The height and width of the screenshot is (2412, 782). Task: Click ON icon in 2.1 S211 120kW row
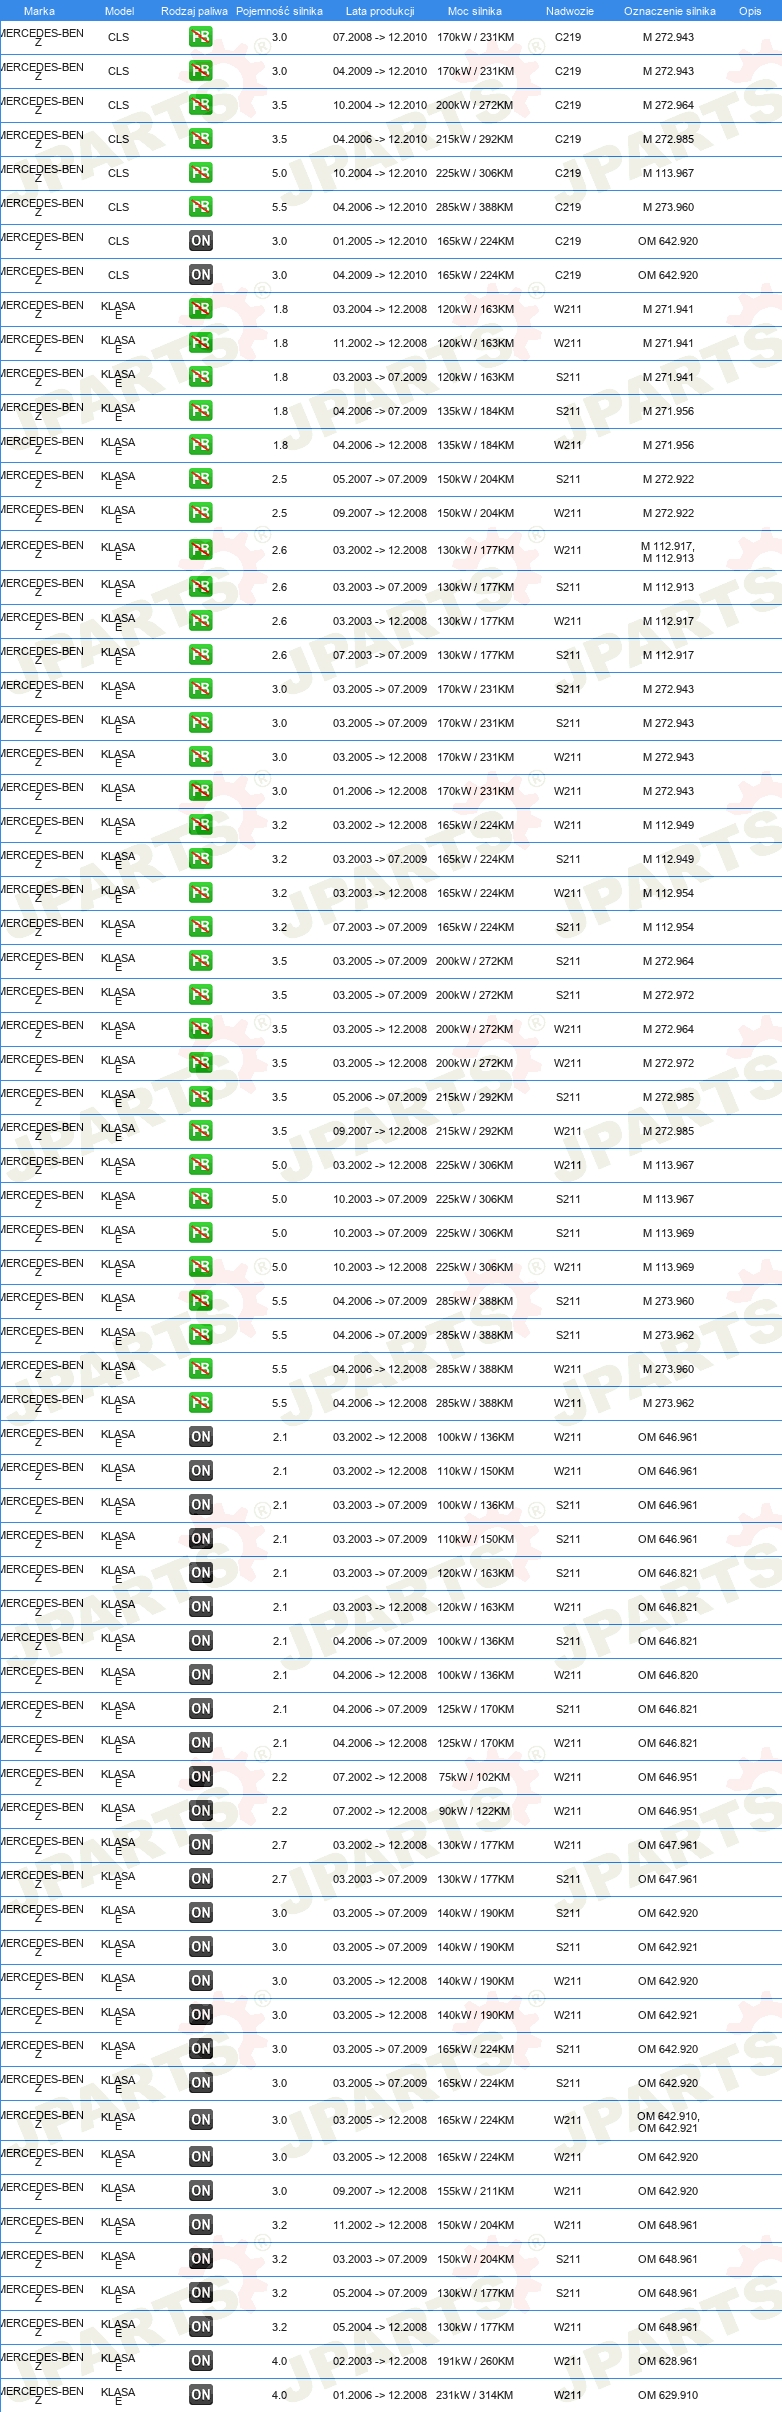click(201, 1573)
